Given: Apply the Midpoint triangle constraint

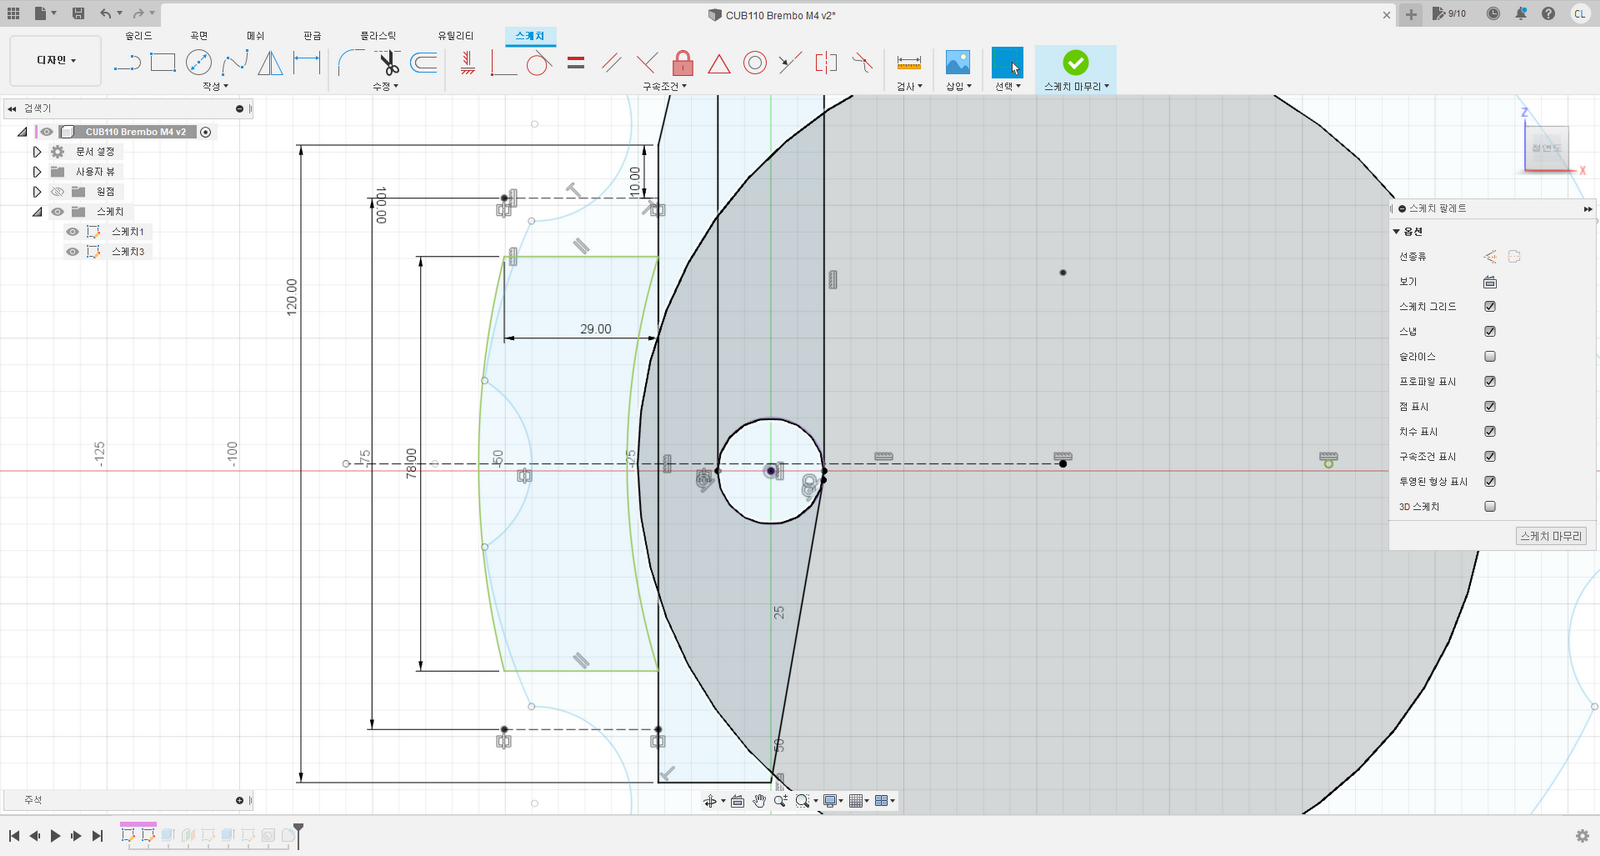Looking at the screenshot, I should click(719, 63).
